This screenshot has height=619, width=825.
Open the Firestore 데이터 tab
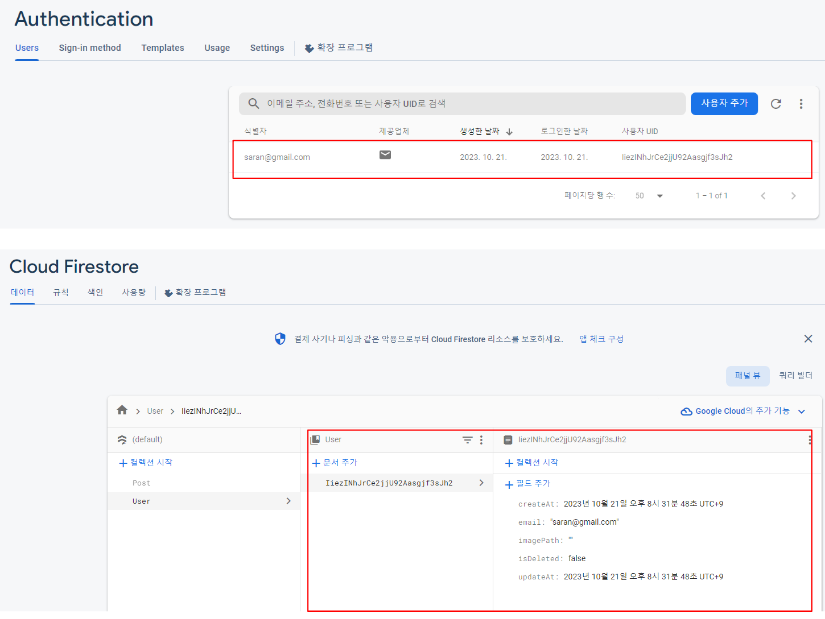point(22,292)
